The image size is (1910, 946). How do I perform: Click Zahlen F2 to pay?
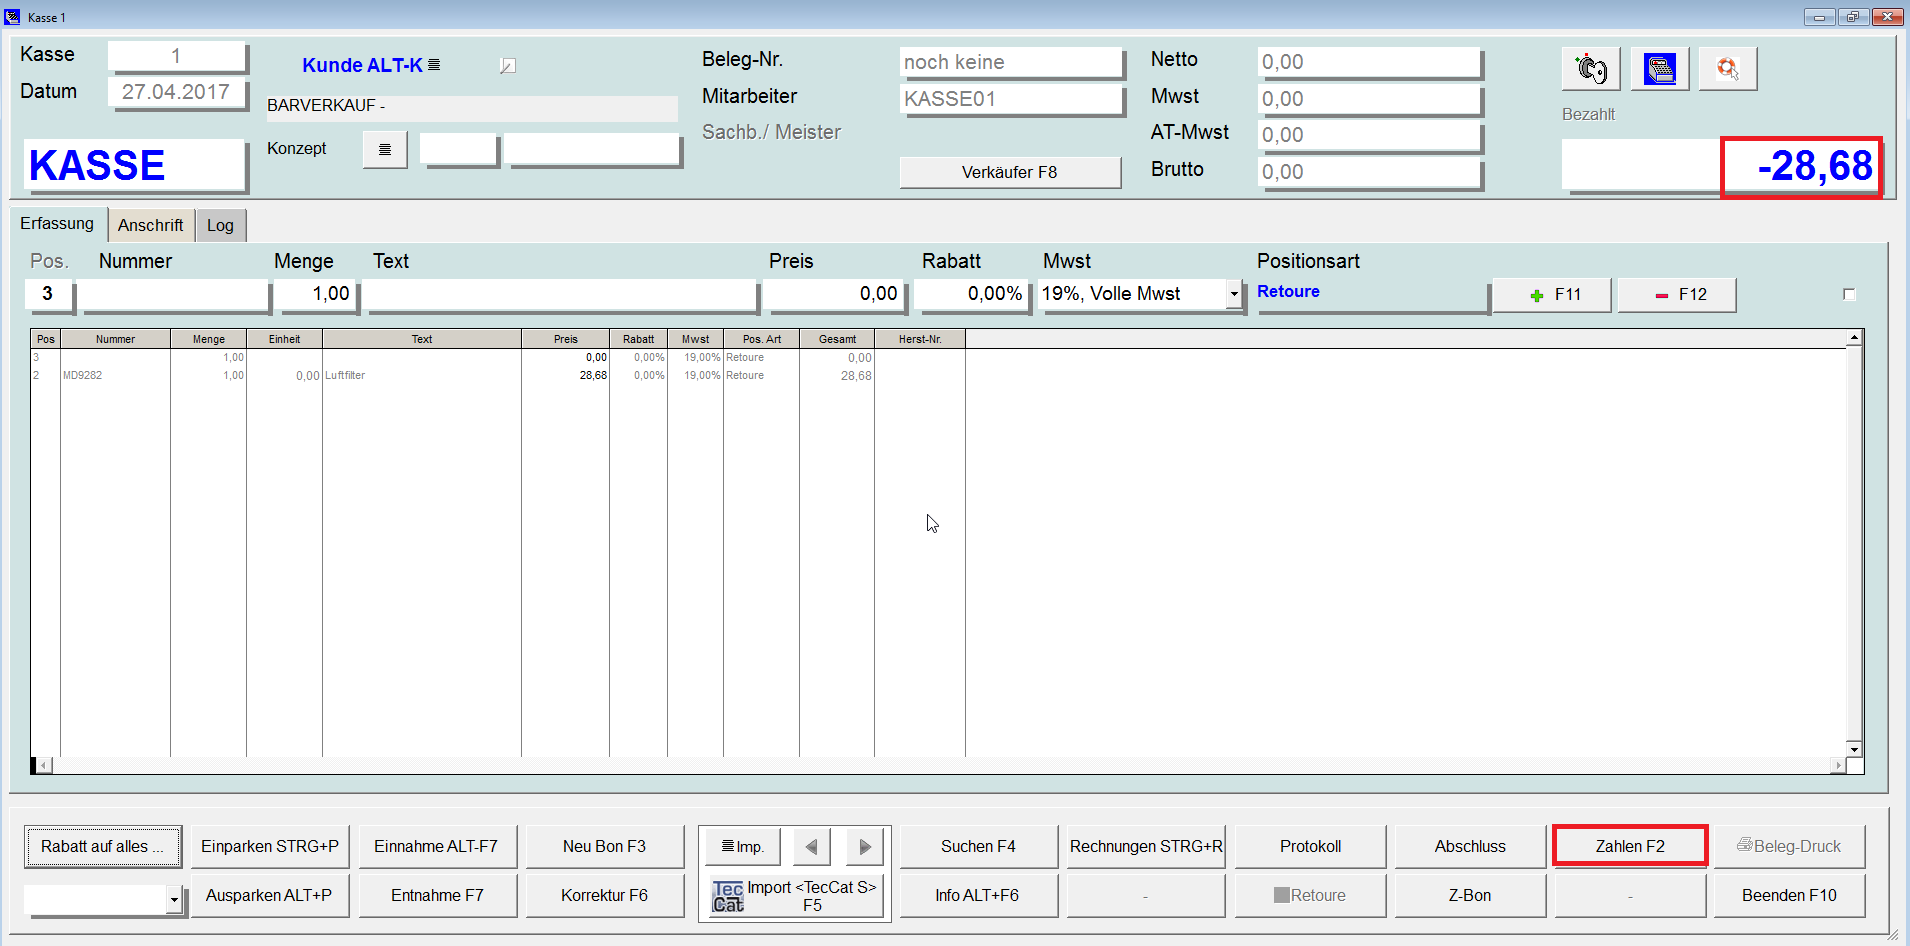(x=1630, y=847)
